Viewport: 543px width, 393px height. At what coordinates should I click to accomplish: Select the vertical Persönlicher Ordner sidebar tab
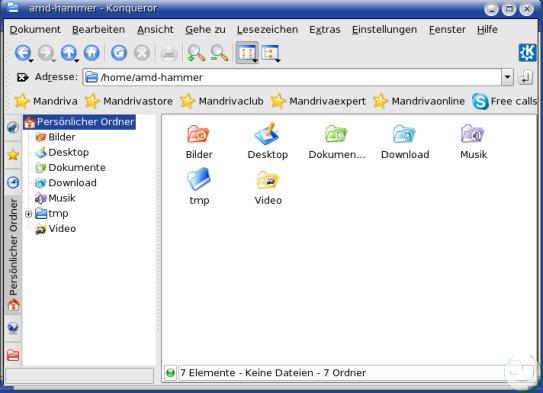pyautogui.click(x=14, y=255)
